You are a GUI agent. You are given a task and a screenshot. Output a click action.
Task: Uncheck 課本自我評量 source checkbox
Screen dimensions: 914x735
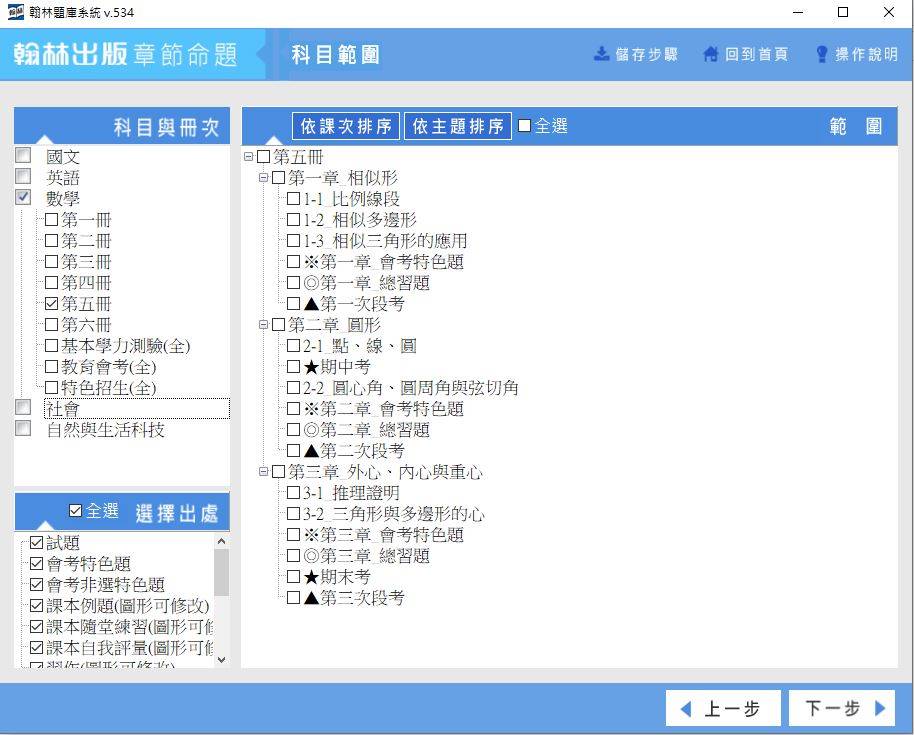[x=37, y=648]
